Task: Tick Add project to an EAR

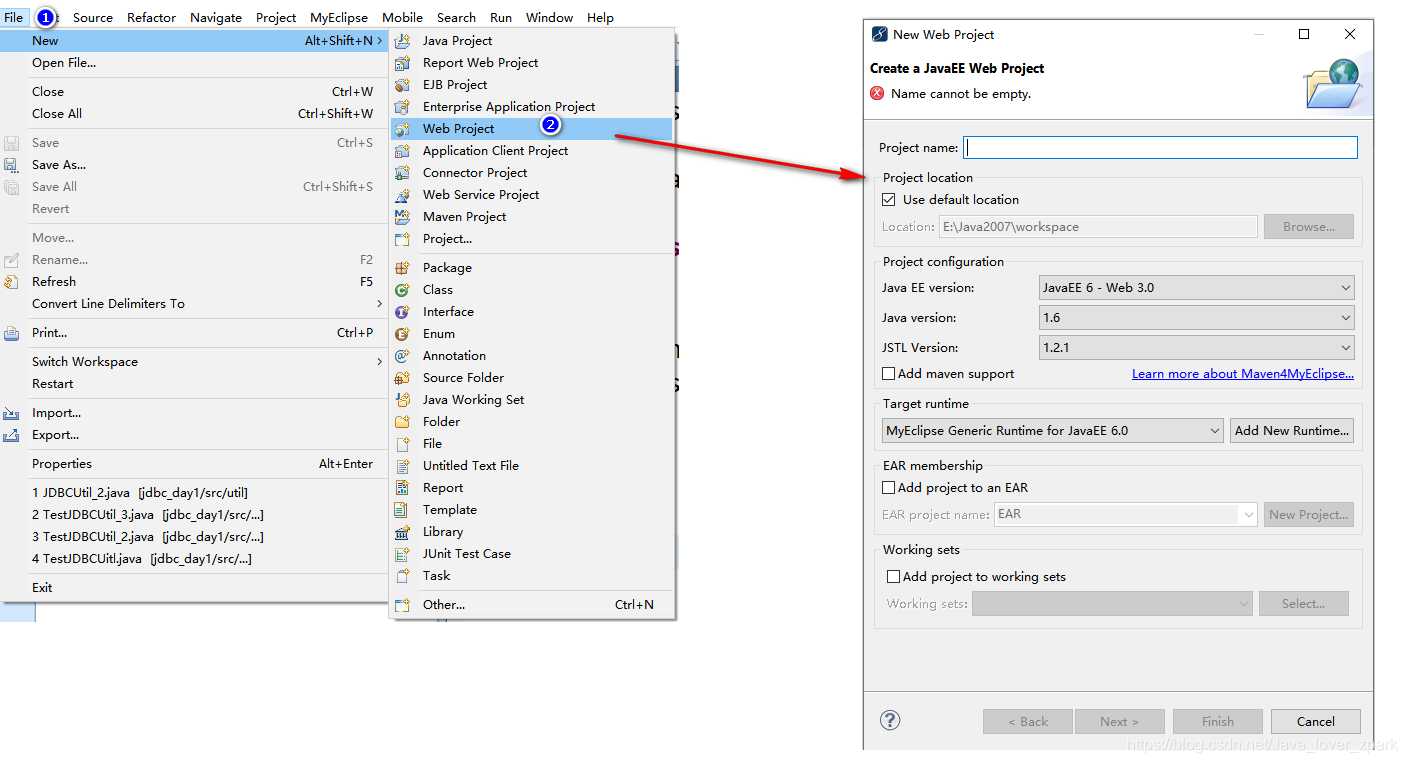Action: tap(889, 488)
